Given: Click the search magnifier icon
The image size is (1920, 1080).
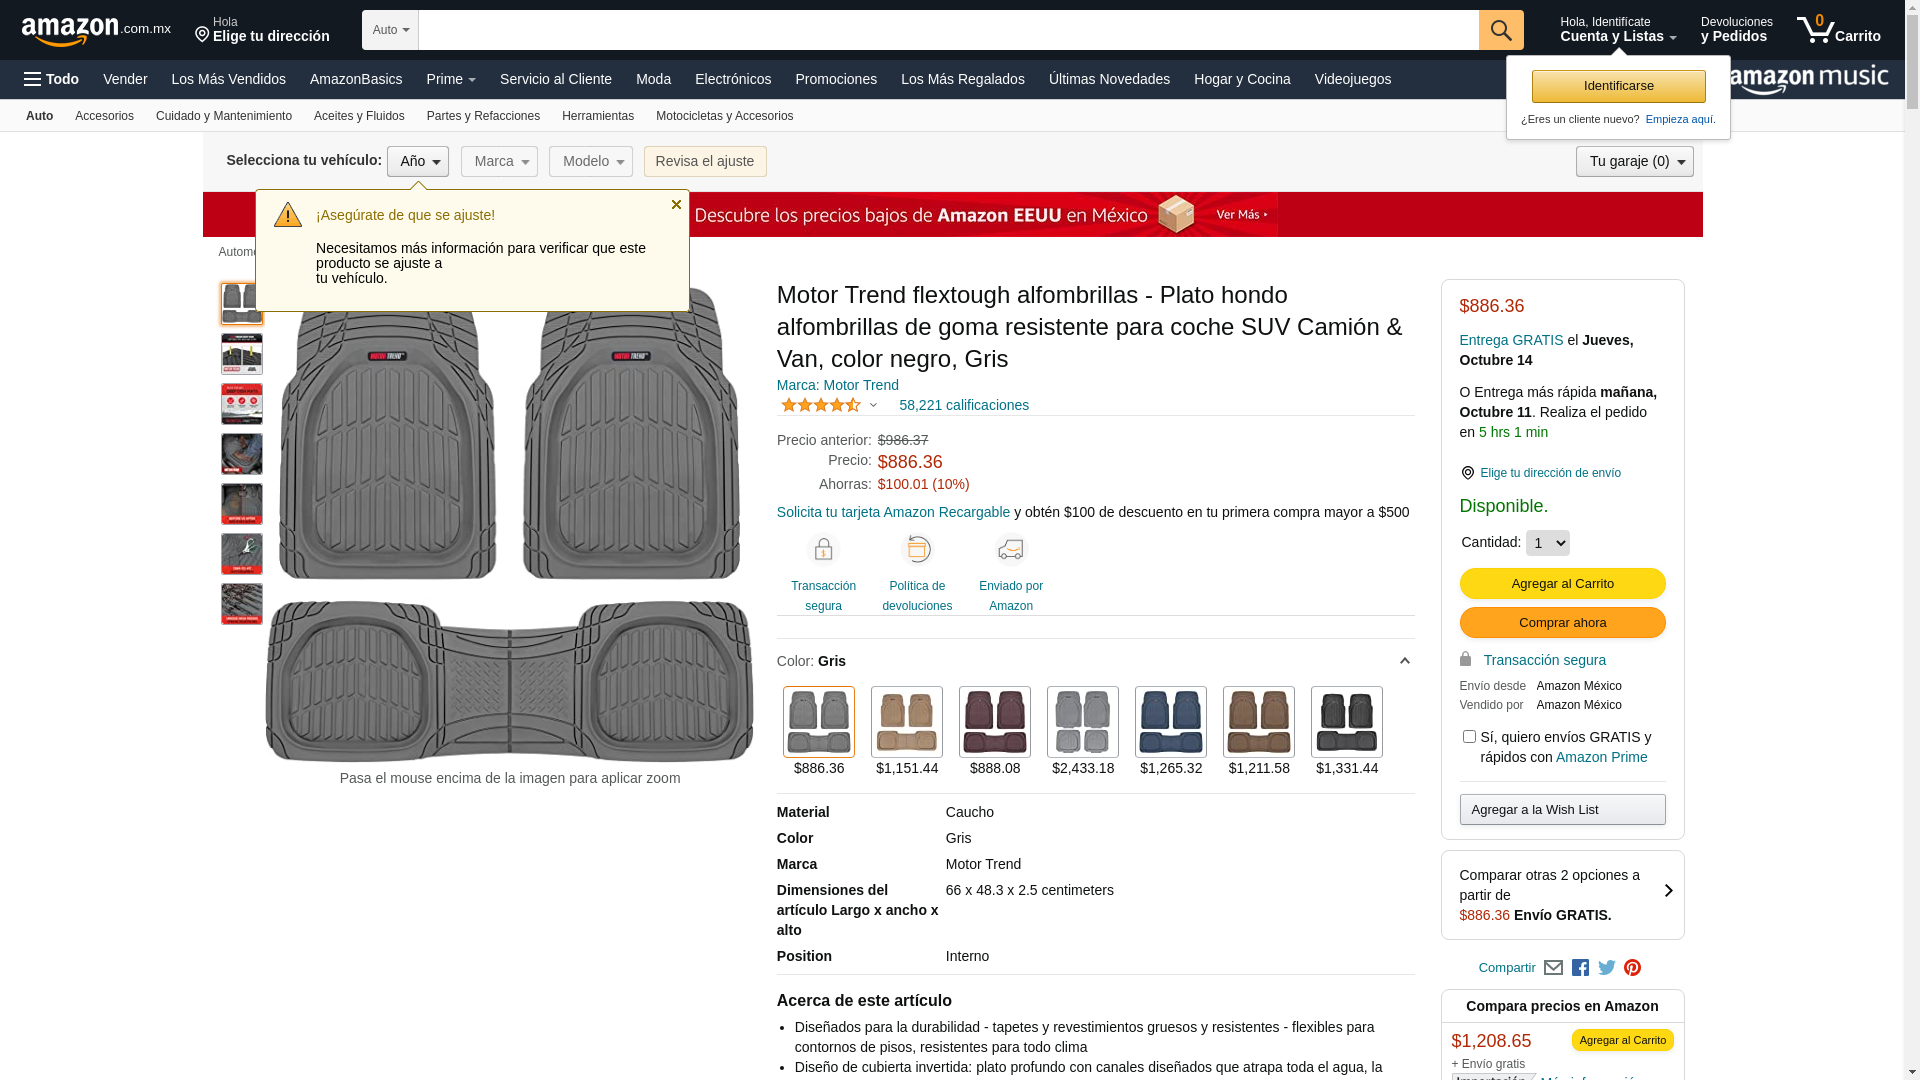Looking at the screenshot, I should coord(1500,30).
